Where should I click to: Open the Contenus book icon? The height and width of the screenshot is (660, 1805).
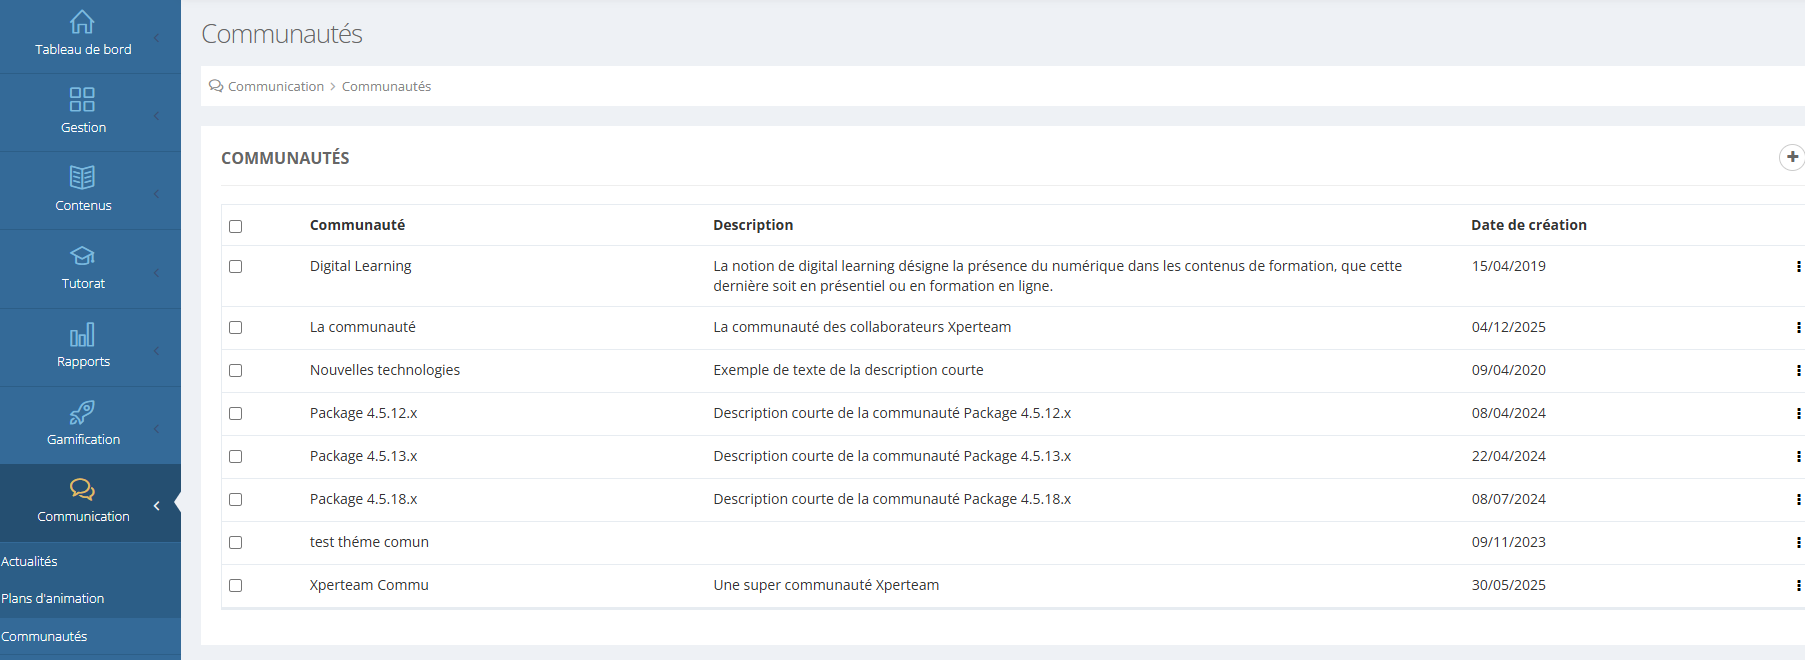(x=82, y=177)
